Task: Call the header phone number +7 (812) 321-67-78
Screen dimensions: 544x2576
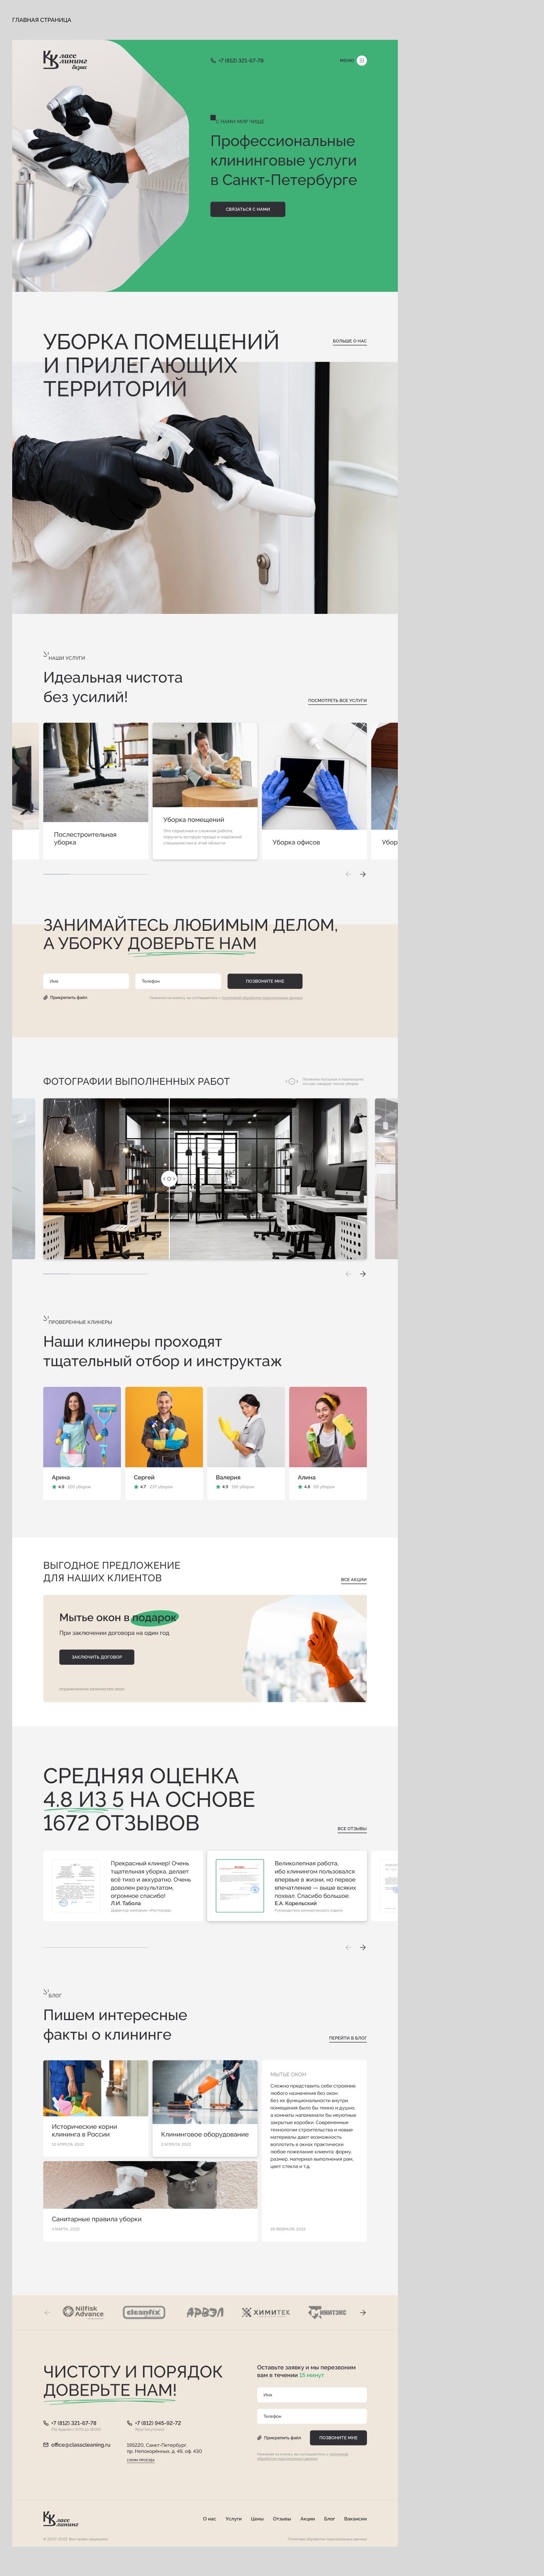Action: [241, 60]
